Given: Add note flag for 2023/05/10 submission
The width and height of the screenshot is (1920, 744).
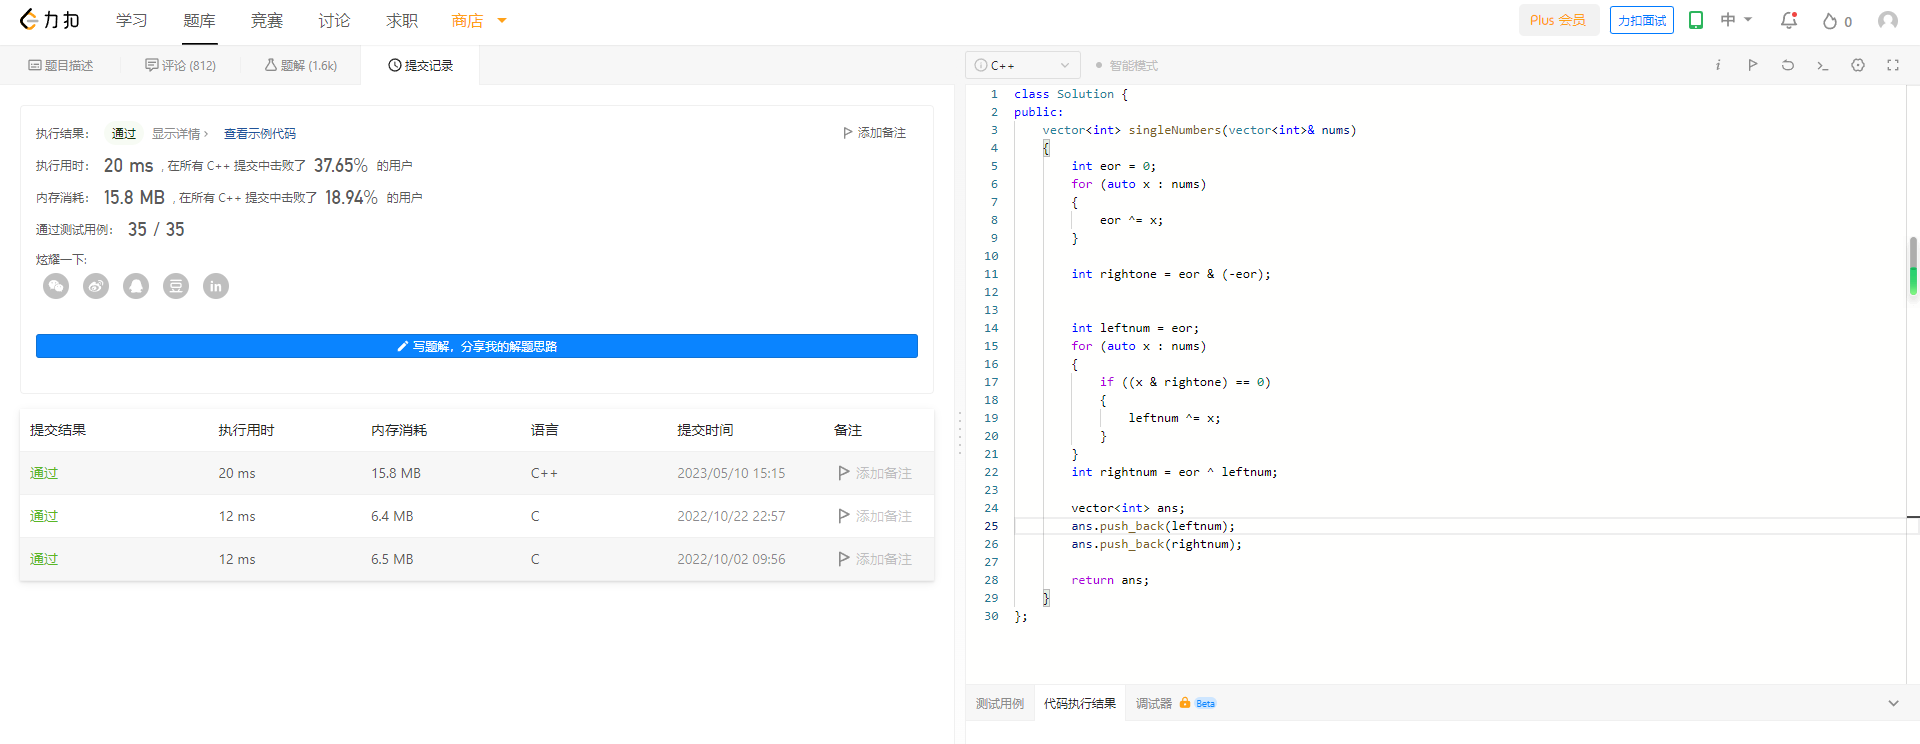Looking at the screenshot, I should [x=875, y=473].
